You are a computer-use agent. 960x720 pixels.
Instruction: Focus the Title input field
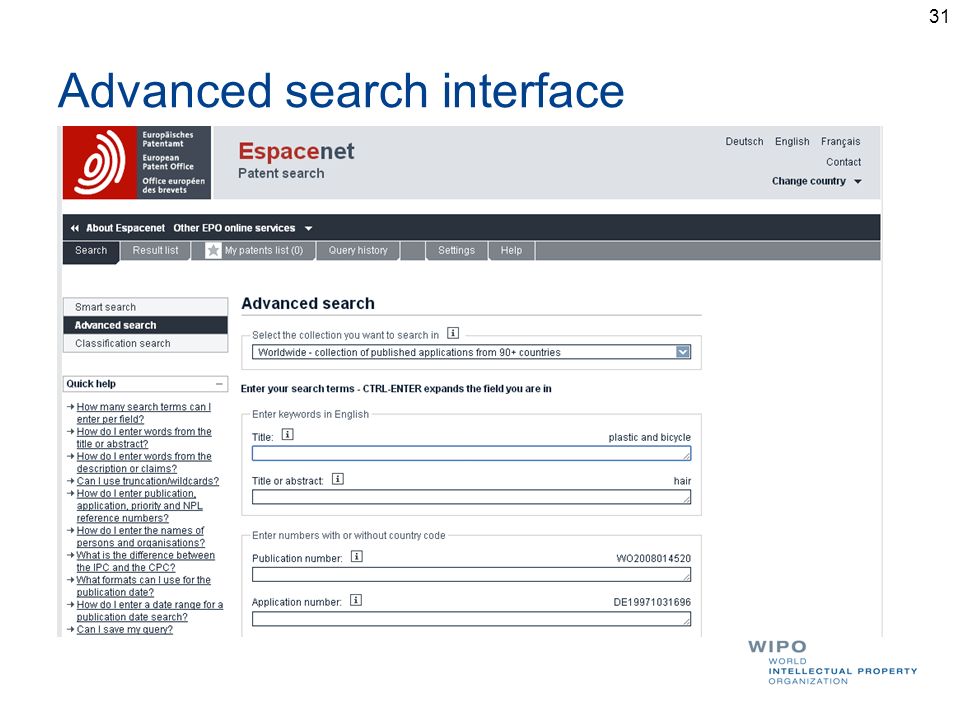pos(471,454)
